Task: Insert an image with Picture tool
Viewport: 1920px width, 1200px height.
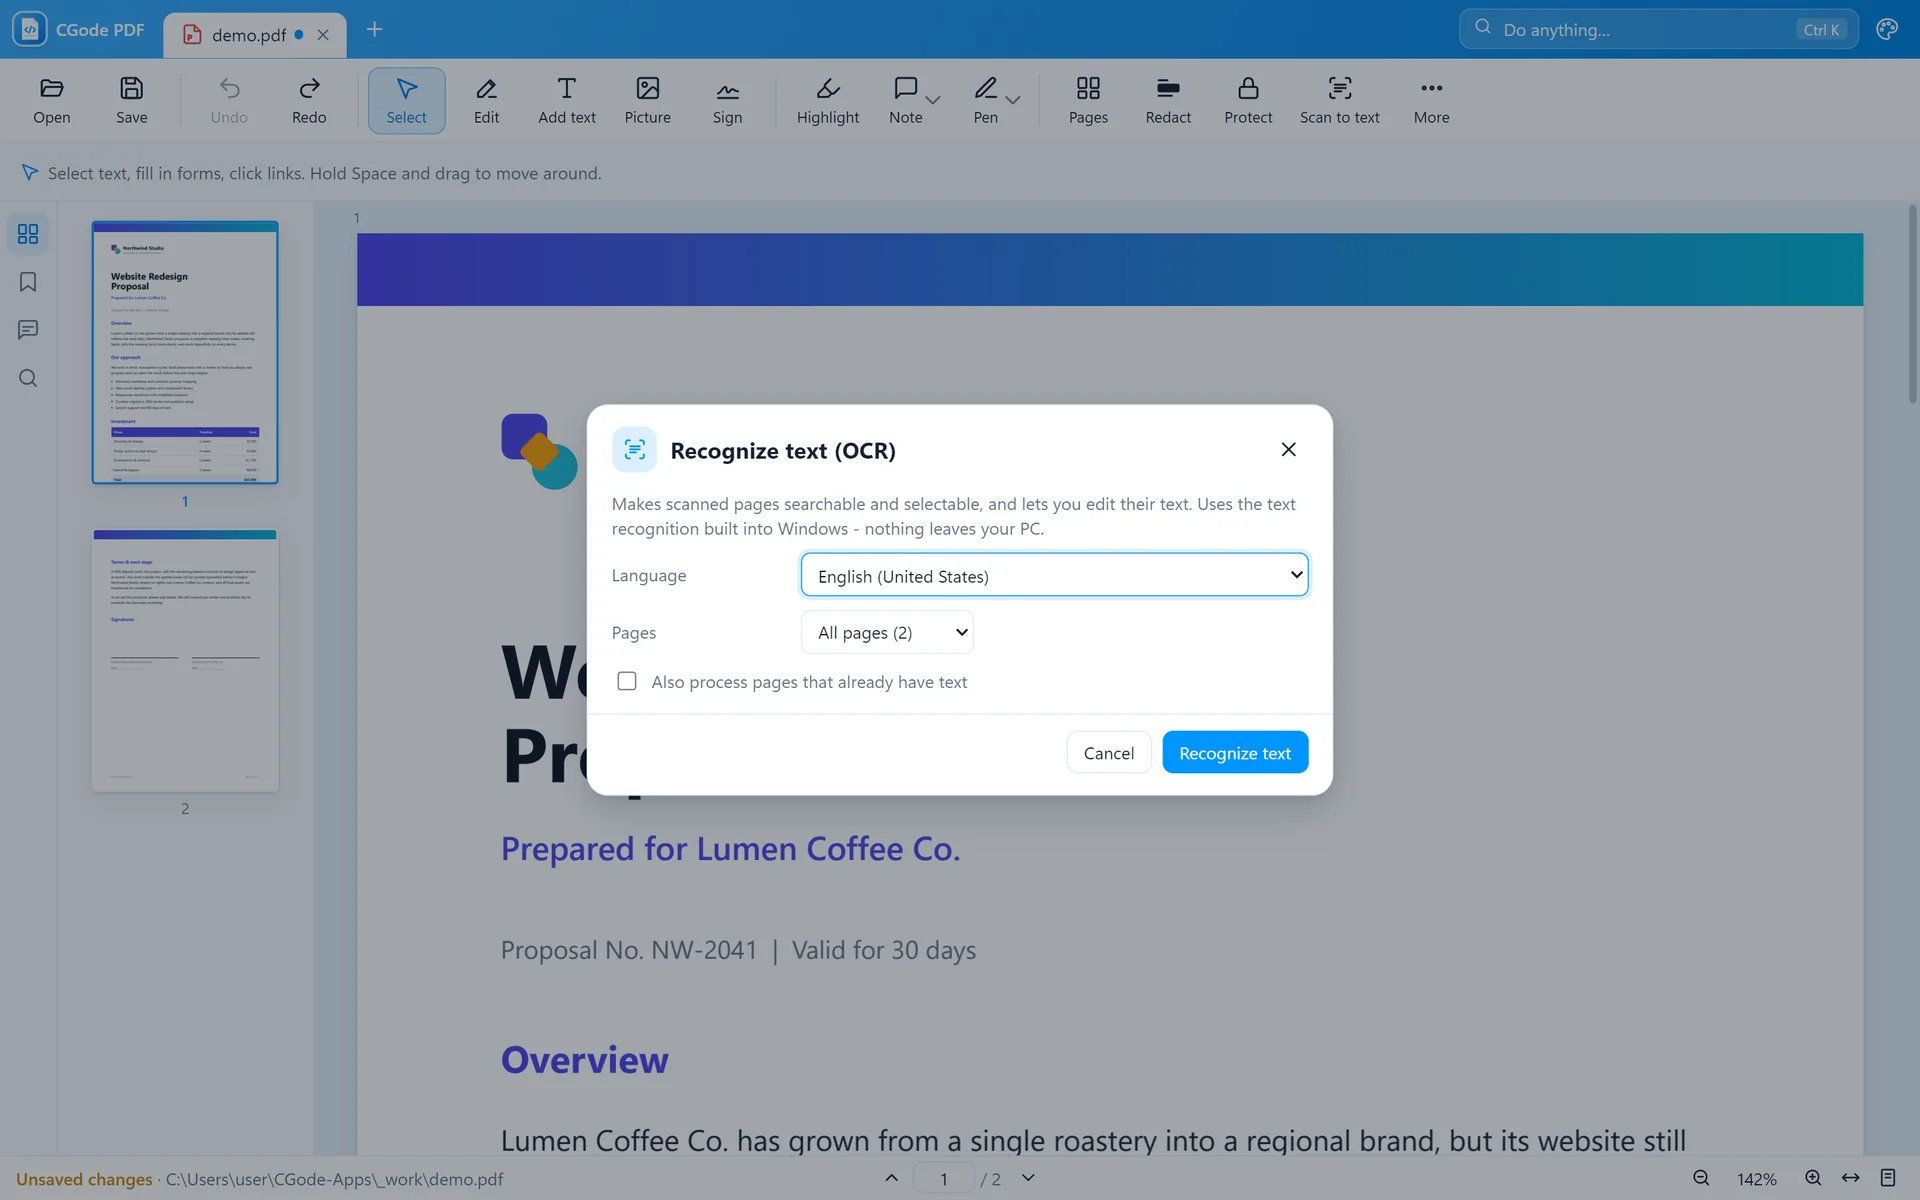Action: point(647,100)
